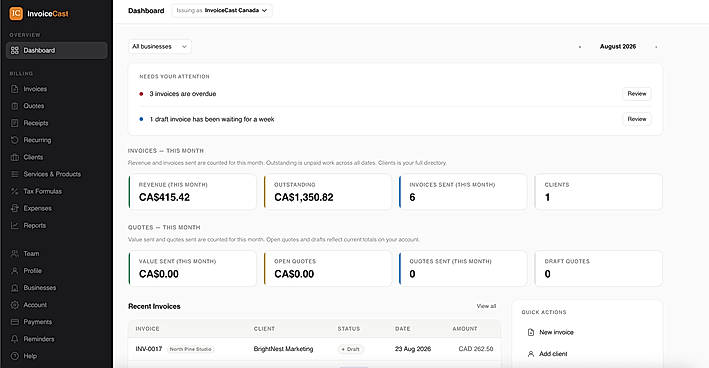The image size is (709, 368).
Task: Click '1 draft invoice has been waiting' text
Action: coord(212,119)
